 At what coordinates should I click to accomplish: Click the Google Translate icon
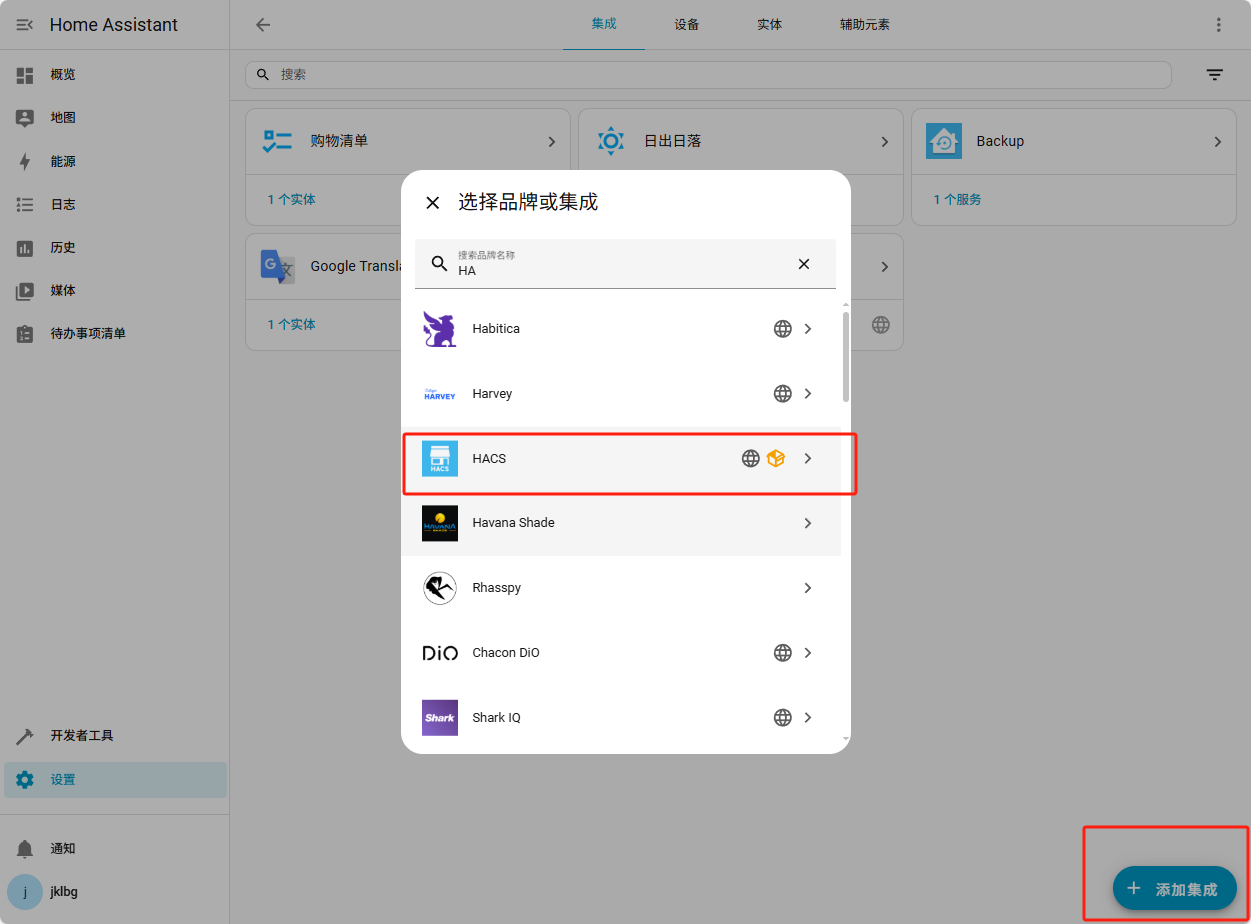click(x=277, y=267)
